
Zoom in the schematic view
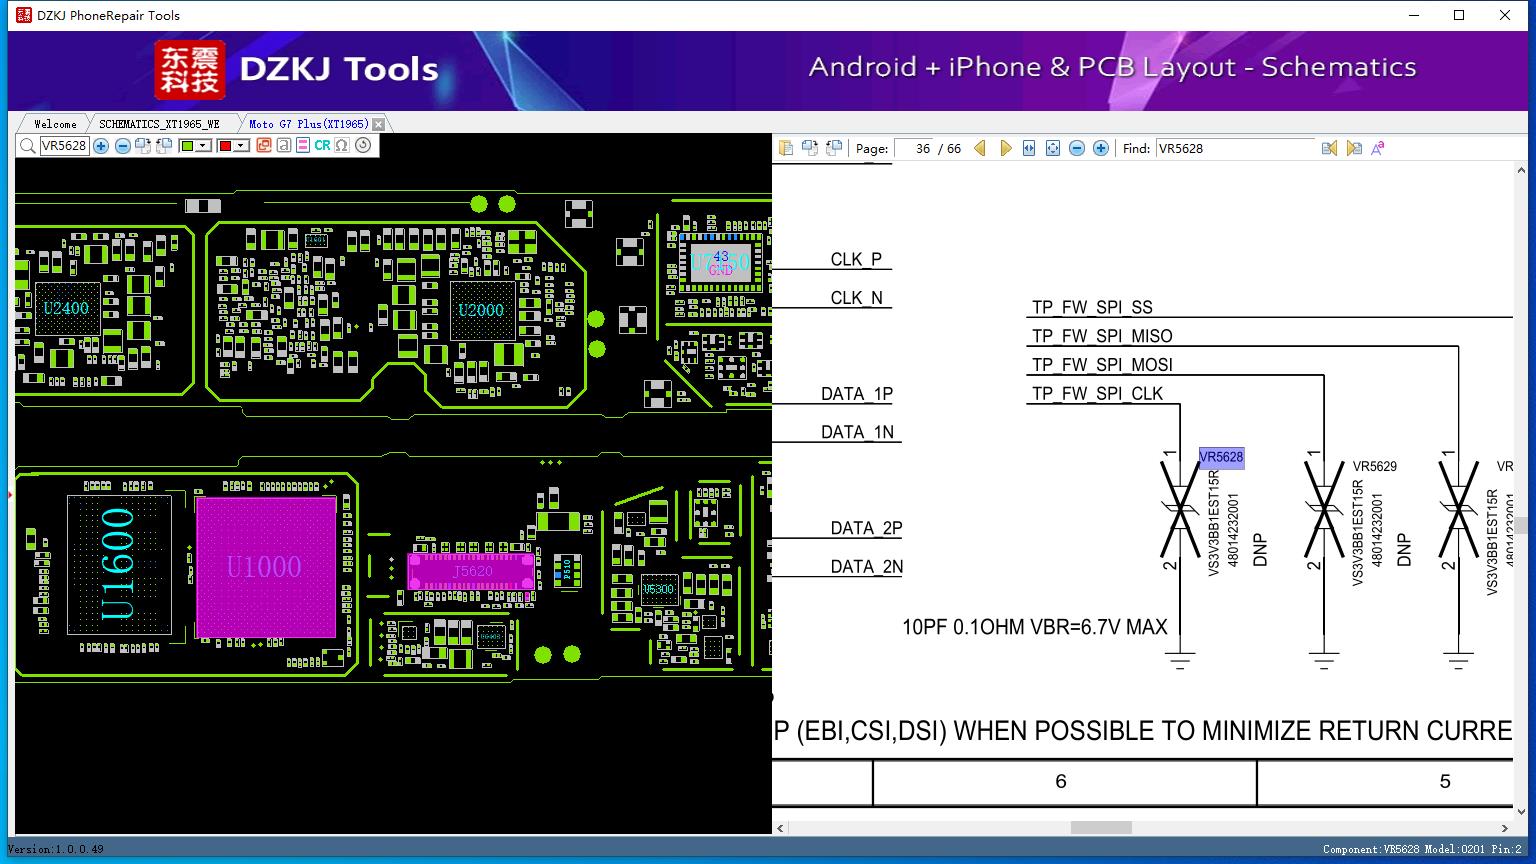(1101, 148)
